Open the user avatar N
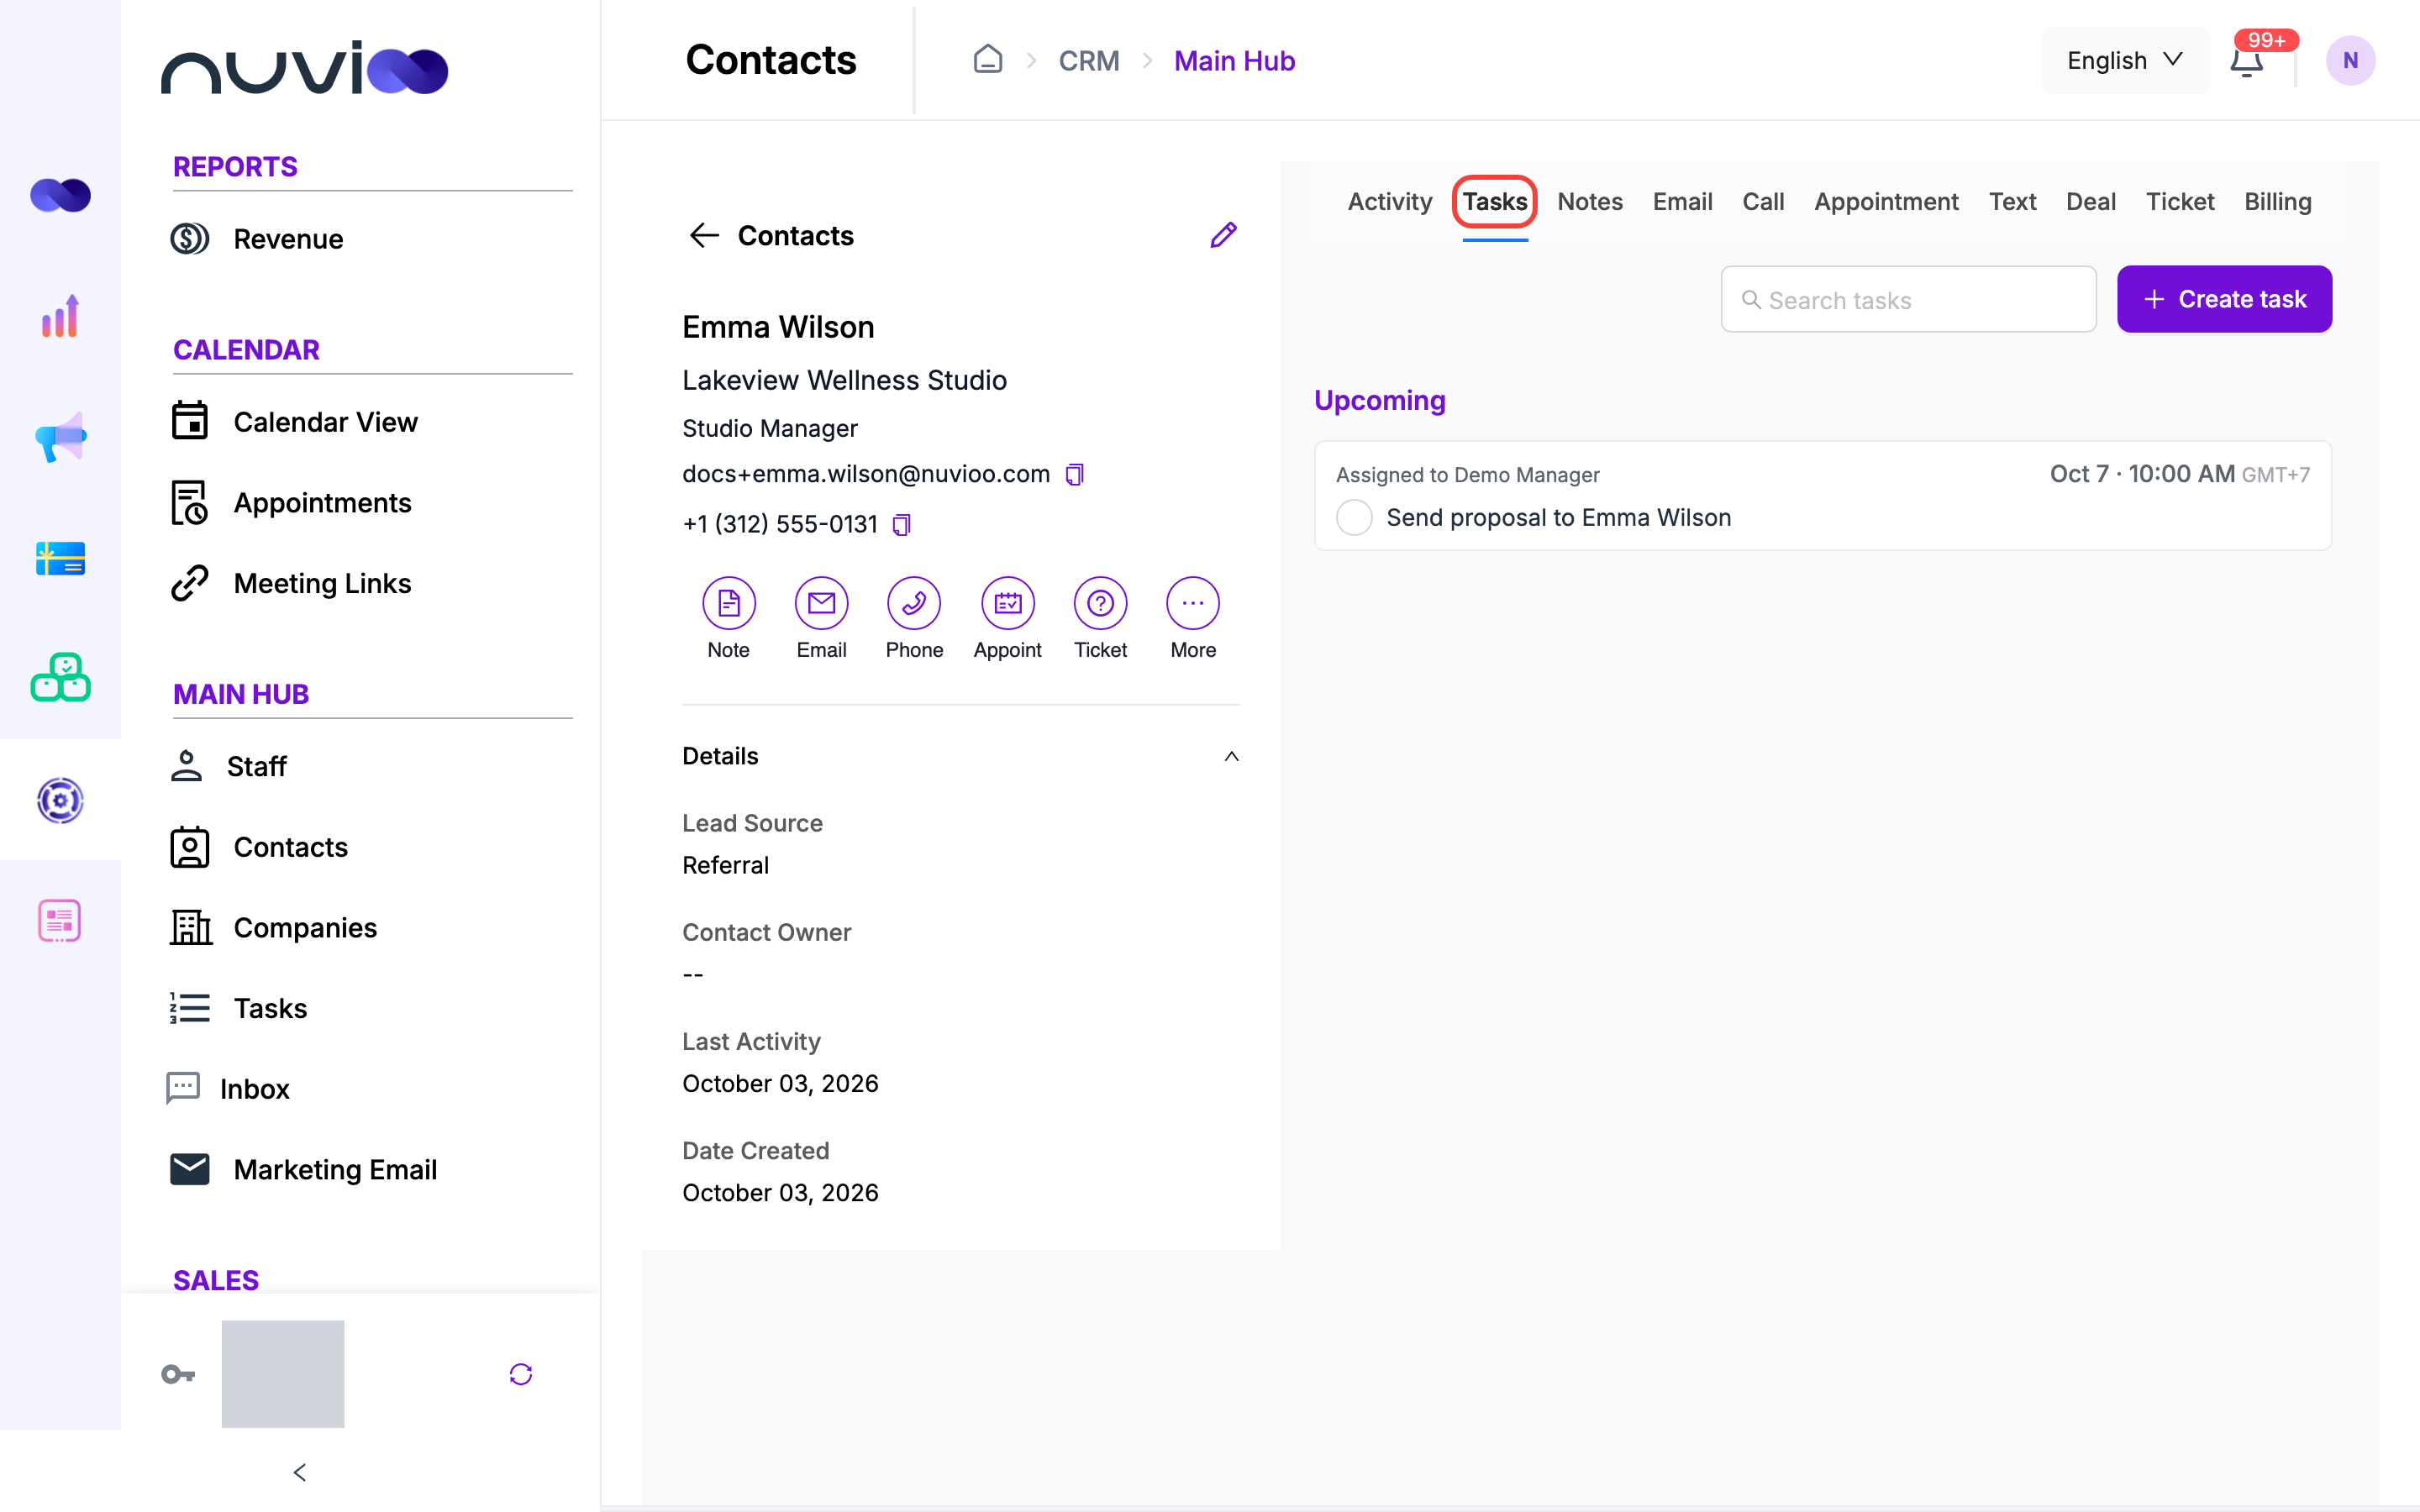The height and width of the screenshot is (1512, 2420). (2350, 60)
